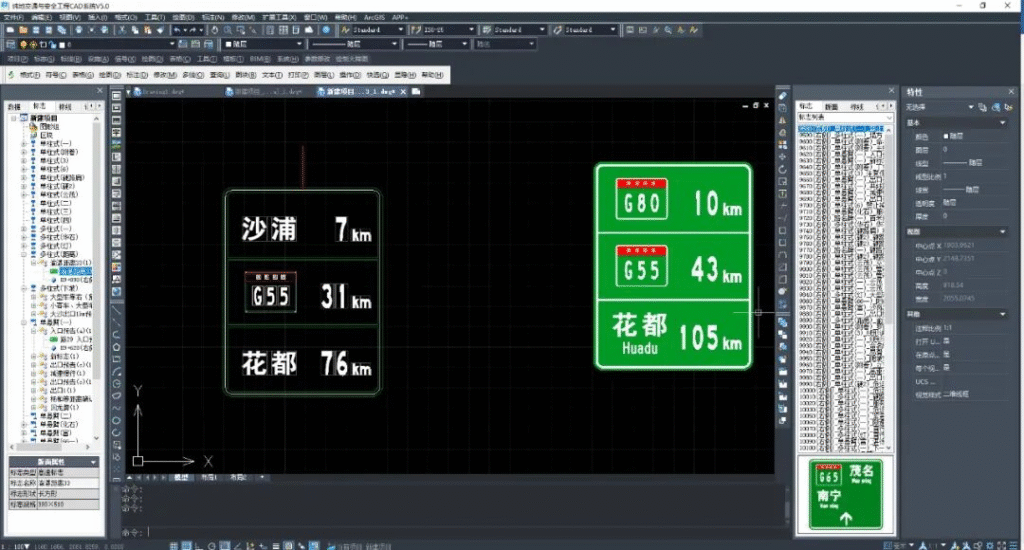The height and width of the screenshot is (550, 1024).
Task: Expand the 单柱式(一) tree node
Action: (23, 144)
